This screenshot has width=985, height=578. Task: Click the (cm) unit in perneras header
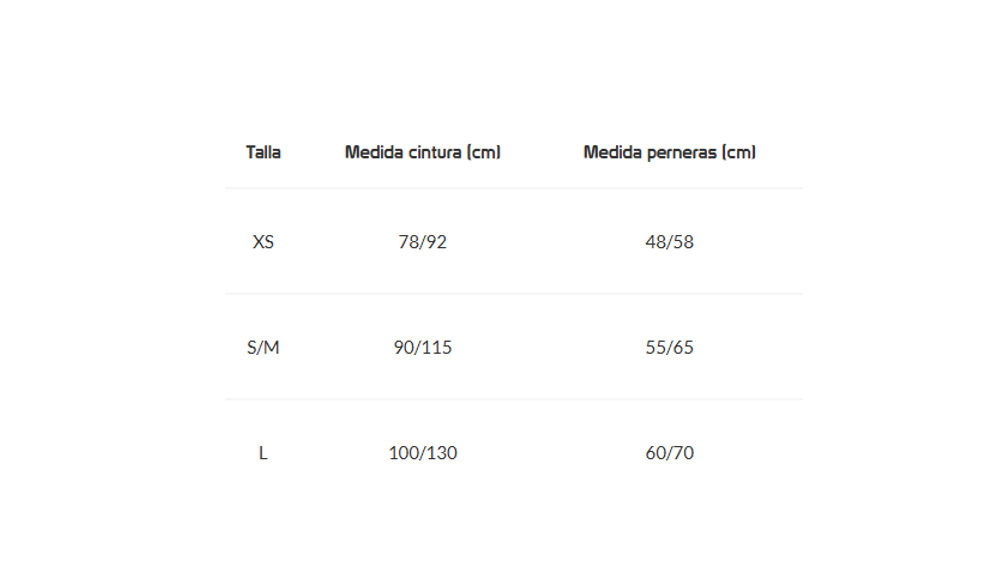point(739,153)
